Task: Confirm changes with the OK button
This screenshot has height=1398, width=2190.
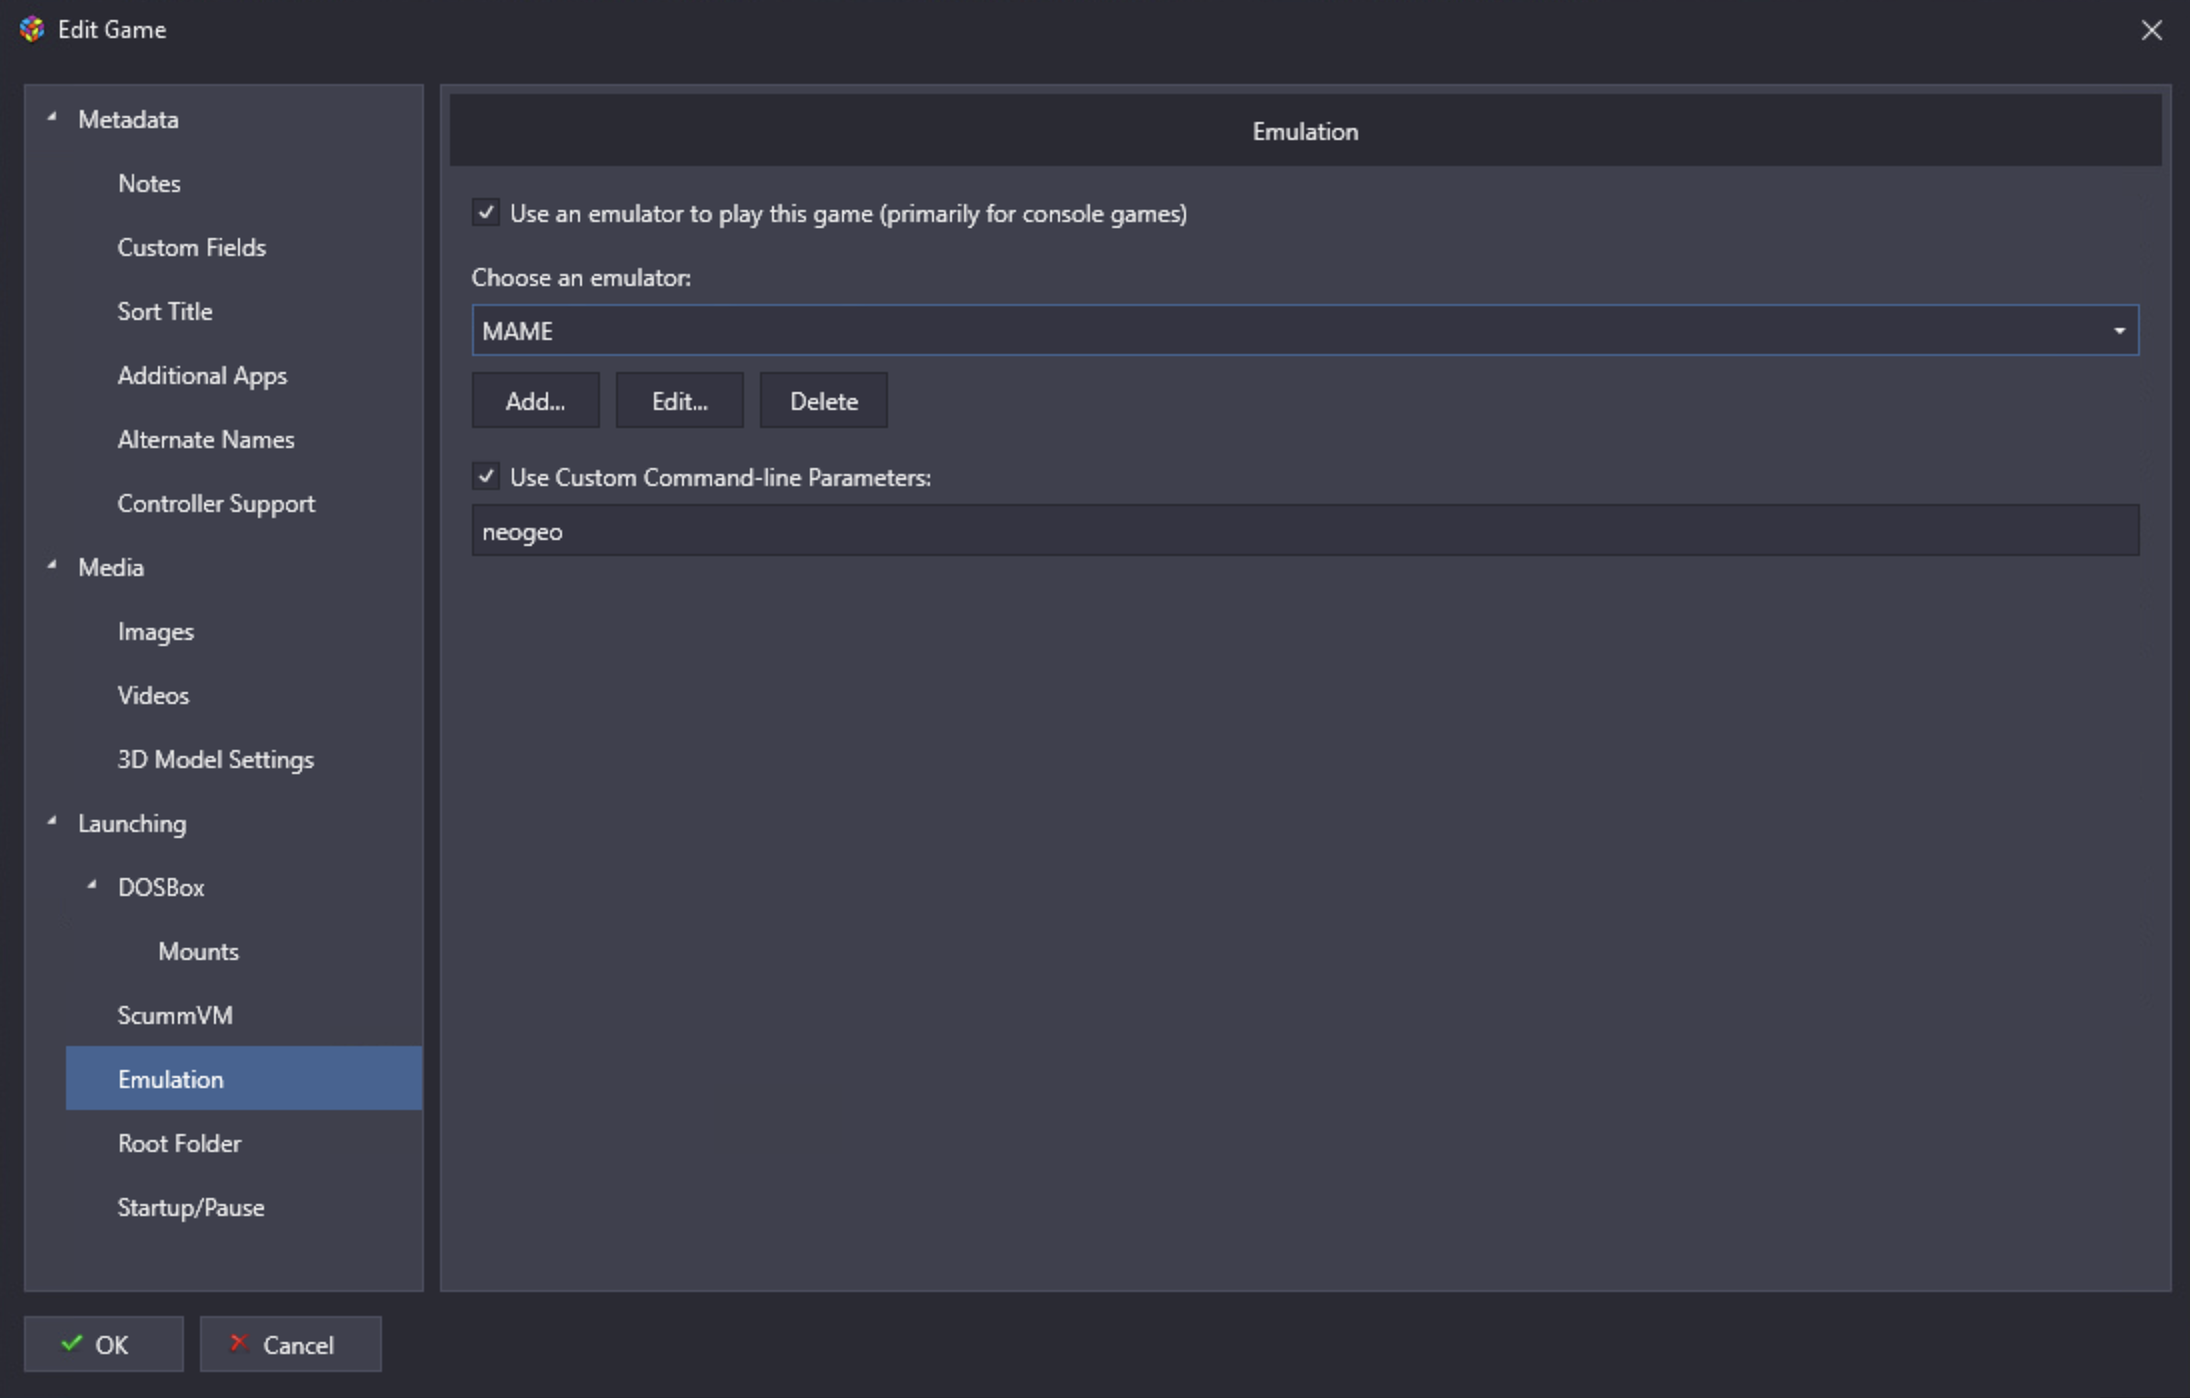Action: 104,1344
